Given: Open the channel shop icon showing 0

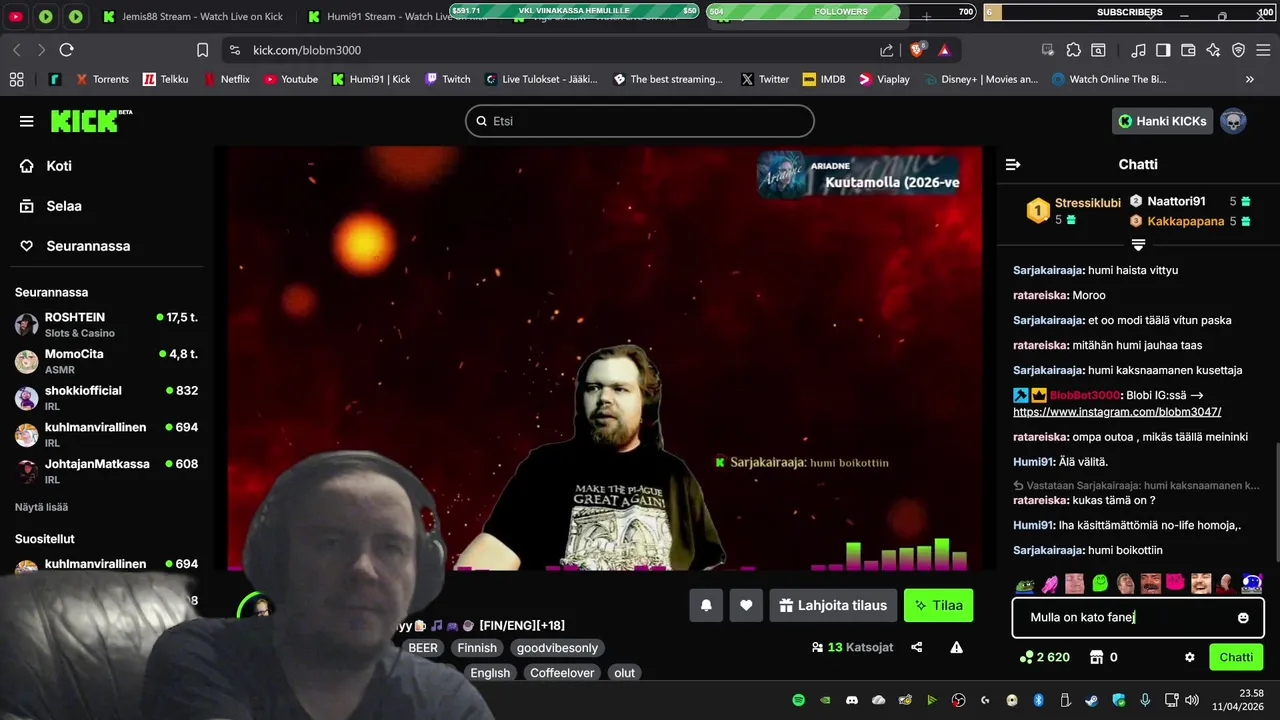Looking at the screenshot, I should 1096,657.
